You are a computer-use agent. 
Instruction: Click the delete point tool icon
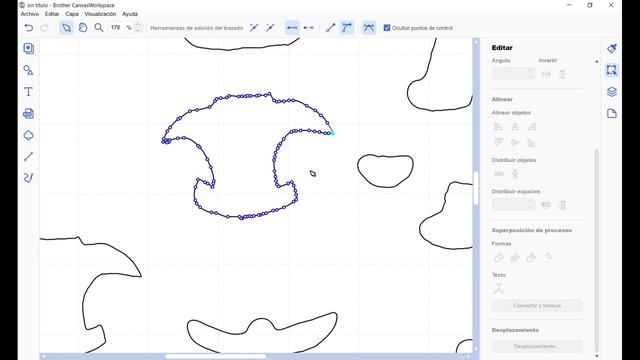click(x=270, y=28)
